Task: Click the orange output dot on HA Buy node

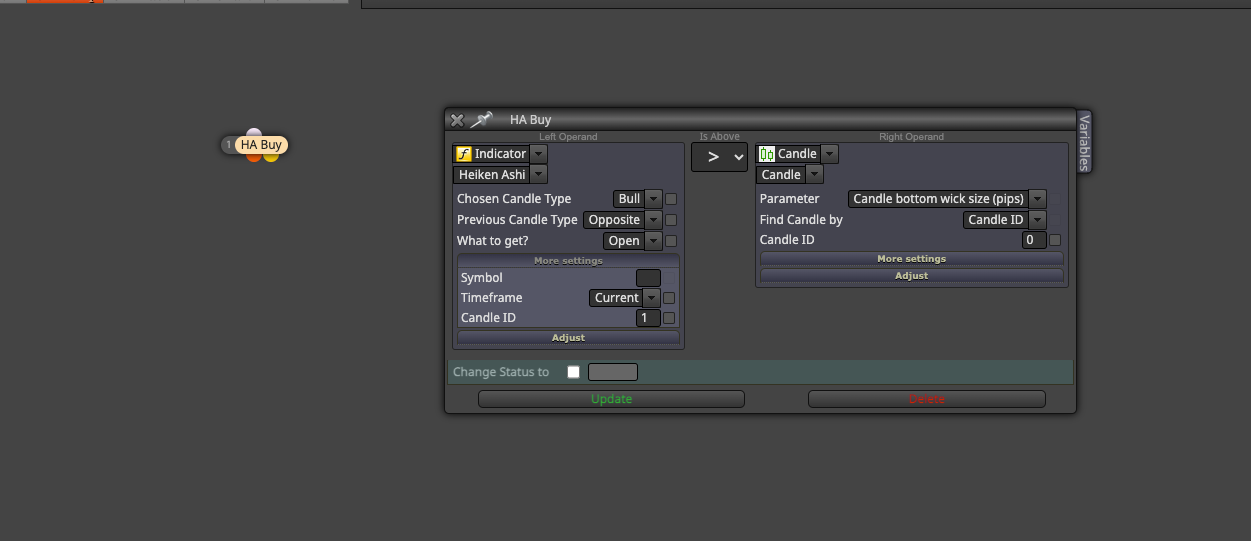Action: pyautogui.click(x=254, y=158)
